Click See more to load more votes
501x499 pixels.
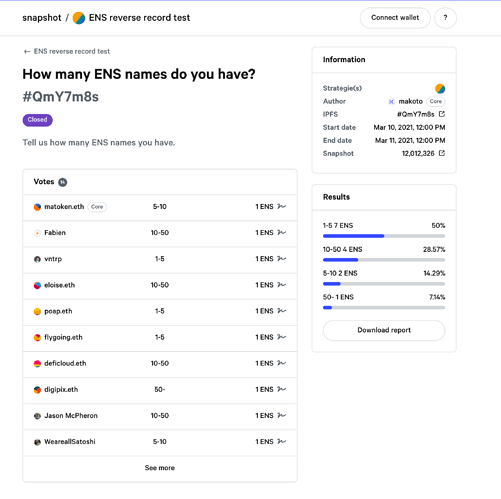(x=160, y=468)
